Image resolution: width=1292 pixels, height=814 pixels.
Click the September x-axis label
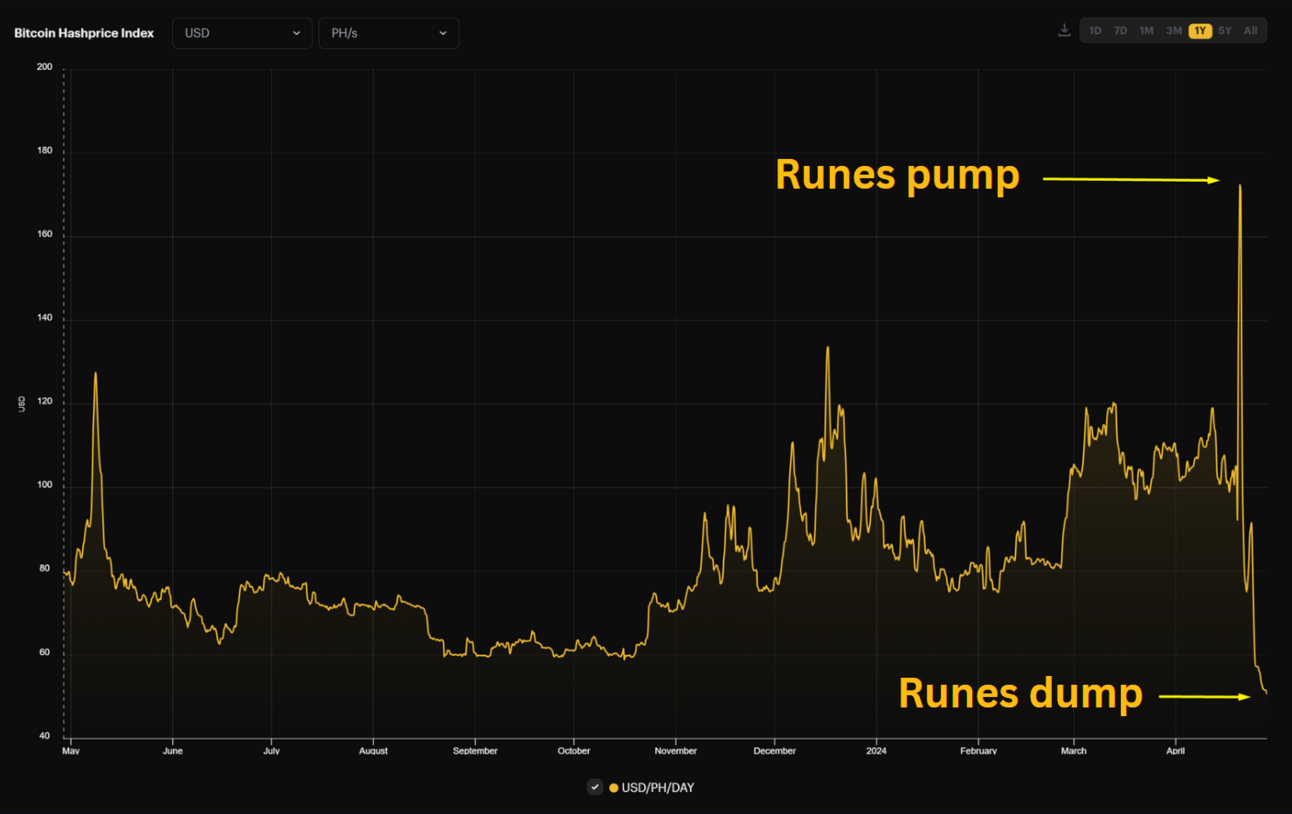point(475,750)
